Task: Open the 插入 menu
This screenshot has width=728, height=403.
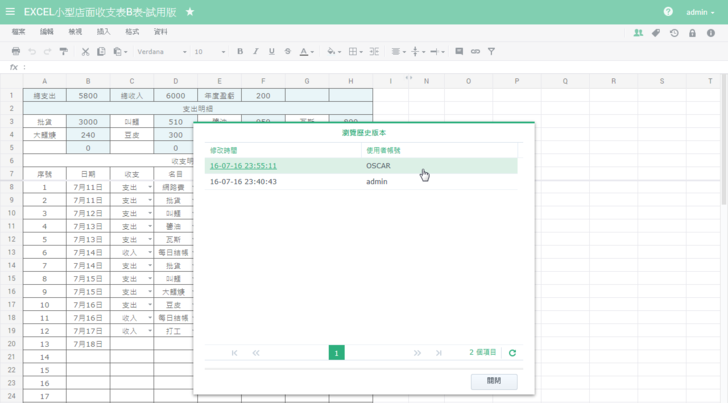Action: tap(104, 32)
